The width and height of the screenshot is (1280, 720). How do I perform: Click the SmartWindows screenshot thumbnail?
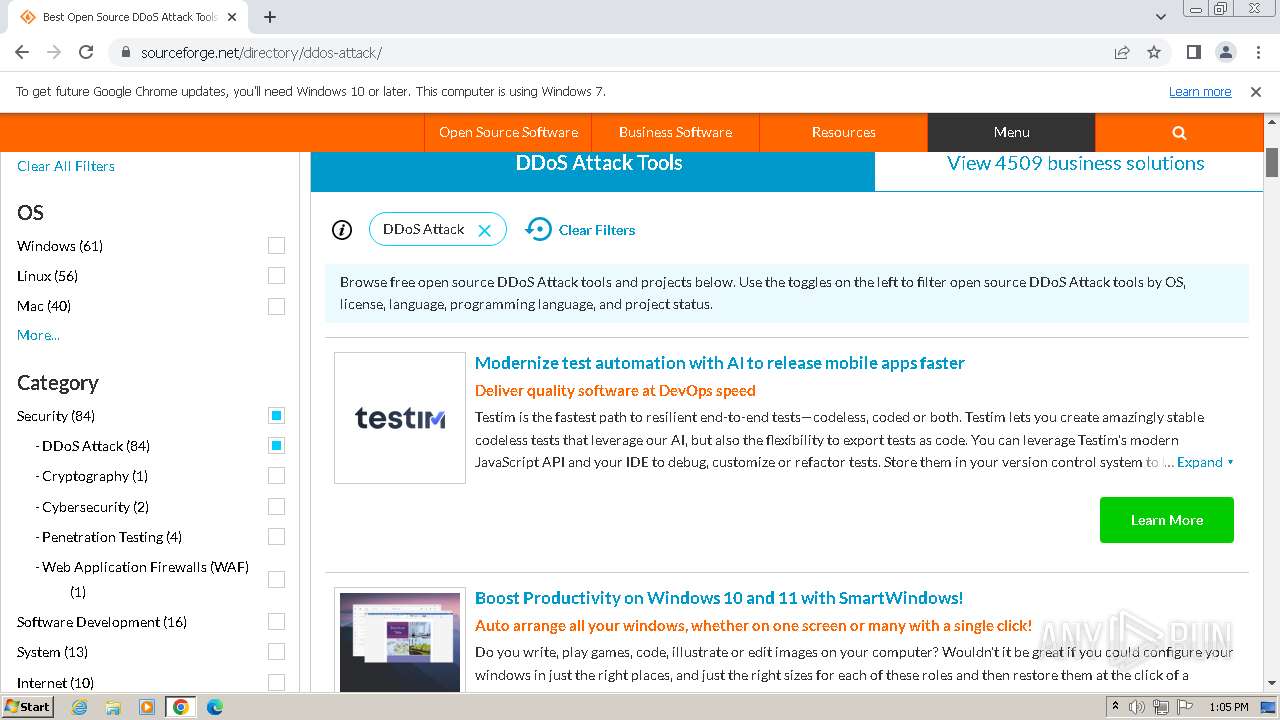coord(400,640)
